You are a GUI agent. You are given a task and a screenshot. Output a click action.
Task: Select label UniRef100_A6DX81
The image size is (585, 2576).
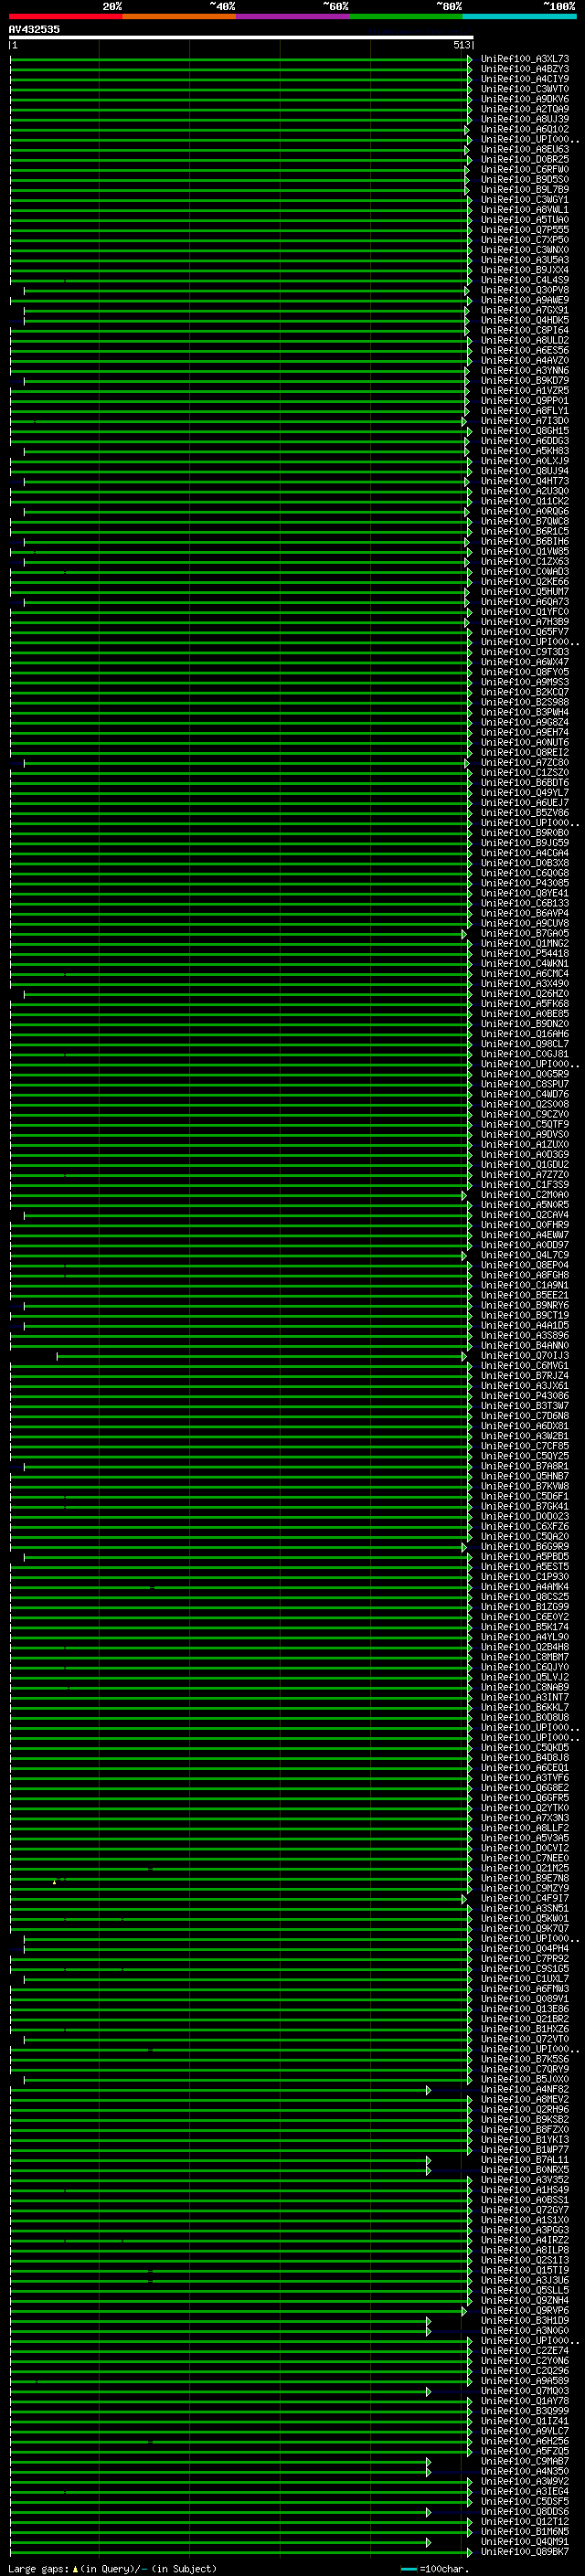tap(525, 1426)
